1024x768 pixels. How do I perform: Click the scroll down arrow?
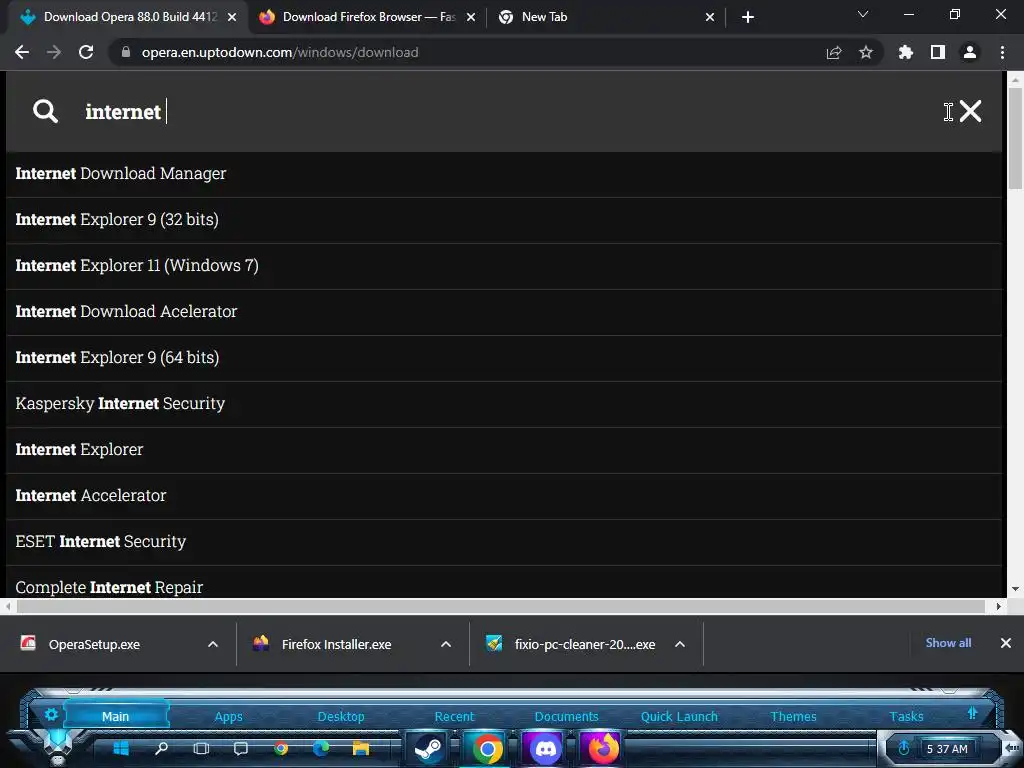coord(1015,589)
